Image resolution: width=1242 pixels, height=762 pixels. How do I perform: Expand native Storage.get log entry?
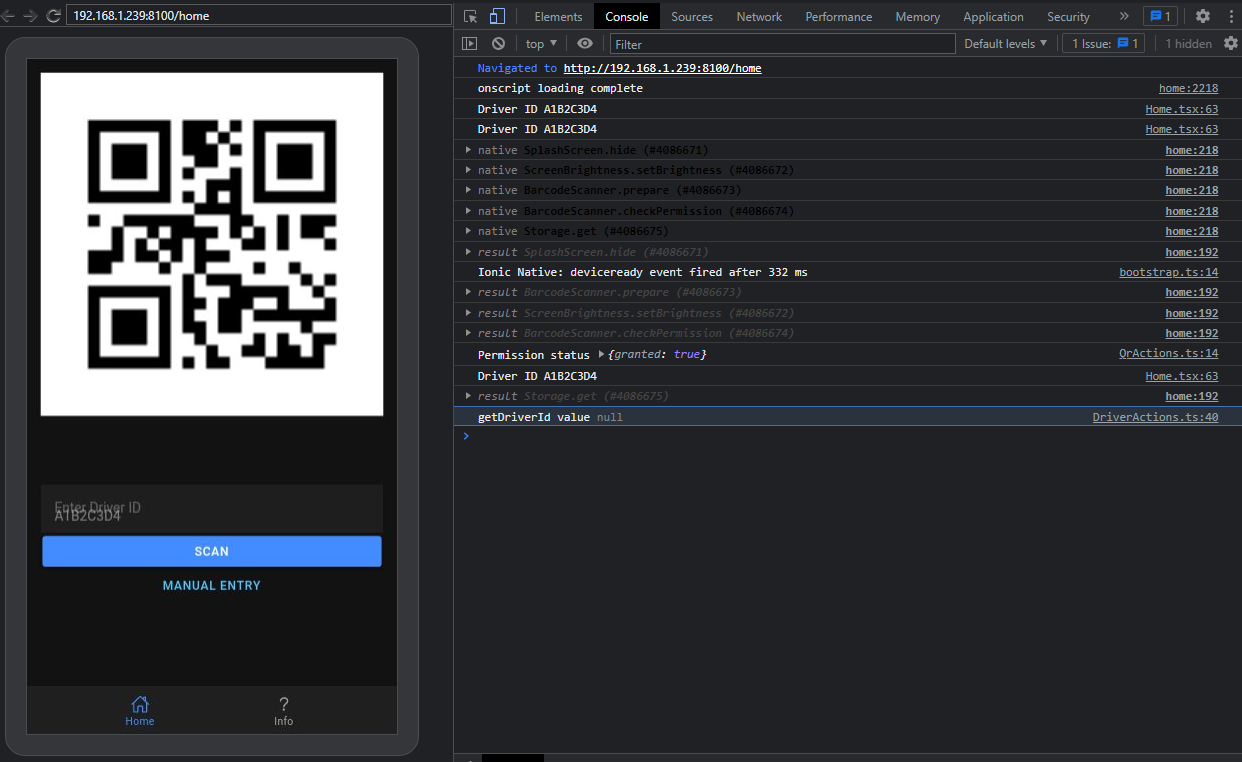pos(468,231)
